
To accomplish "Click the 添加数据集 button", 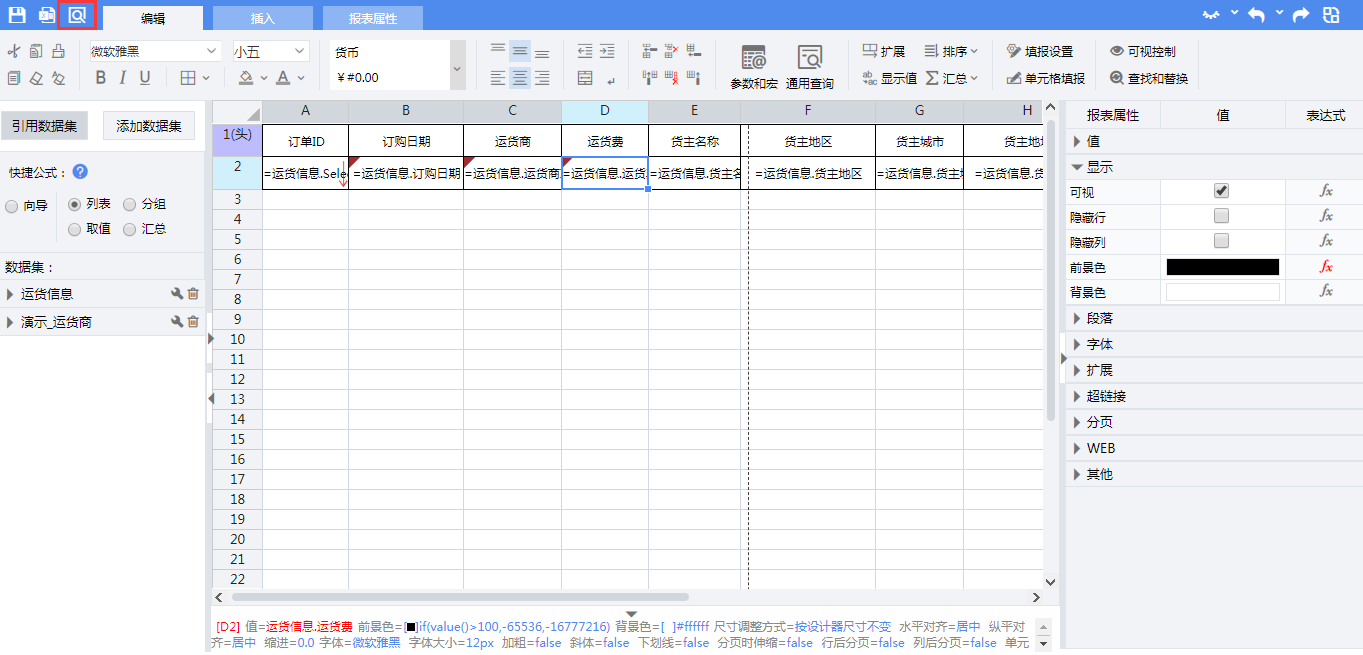I will (x=149, y=126).
